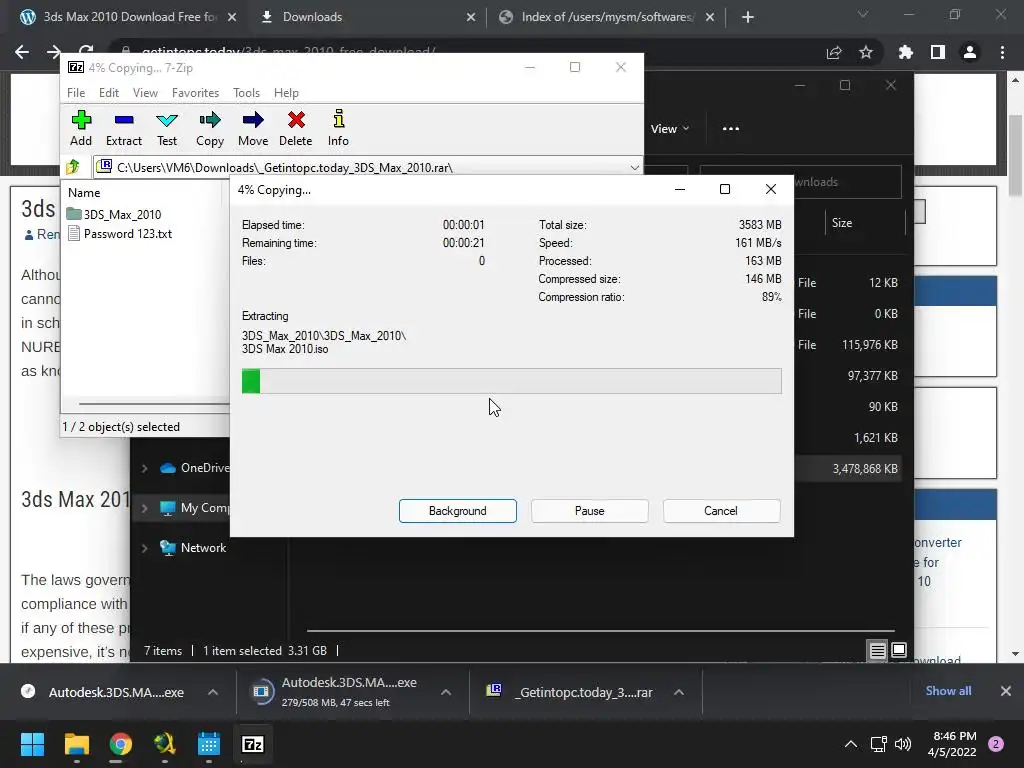1024x768 pixels.
Task: Open File Explorer from the taskbar
Action: (x=76, y=744)
